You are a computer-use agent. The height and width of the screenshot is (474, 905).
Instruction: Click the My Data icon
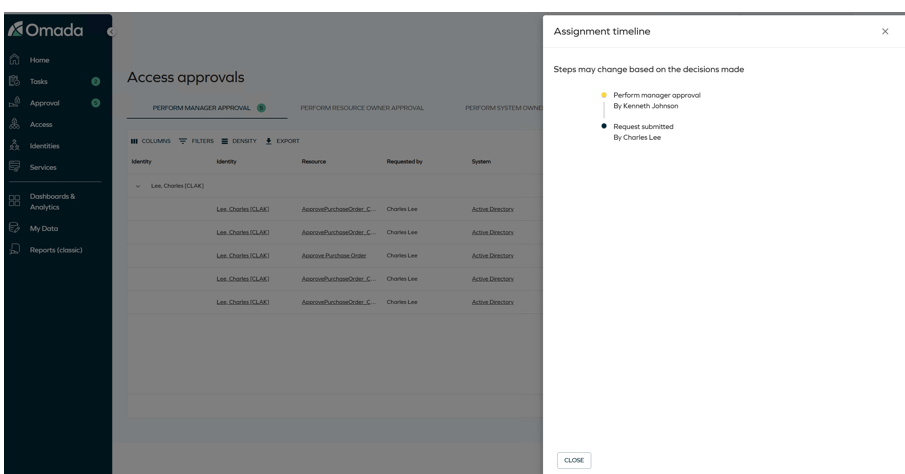pyautogui.click(x=14, y=228)
